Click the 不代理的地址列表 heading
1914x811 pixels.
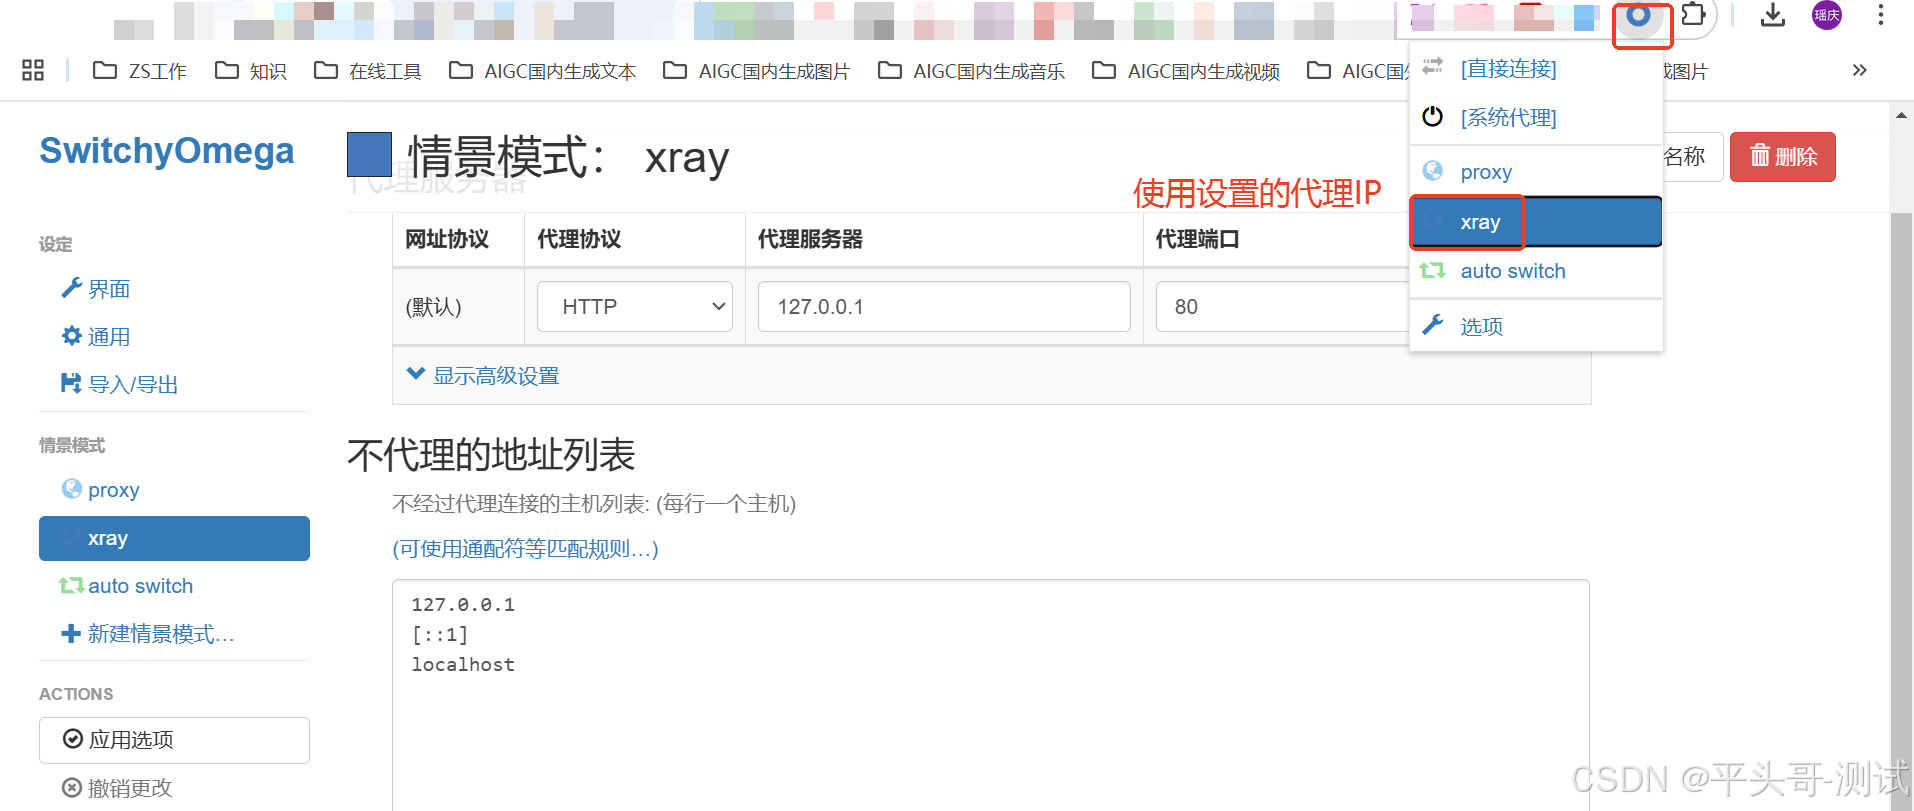[x=491, y=455]
